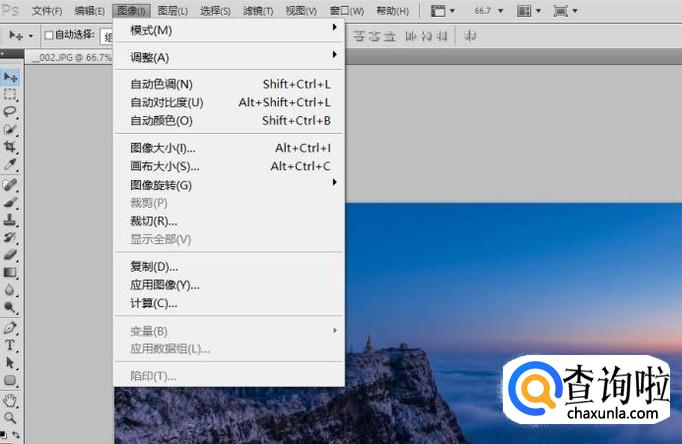682x444 pixels.
Task: Choose 计算(C)... menu entry
Action: point(229,303)
